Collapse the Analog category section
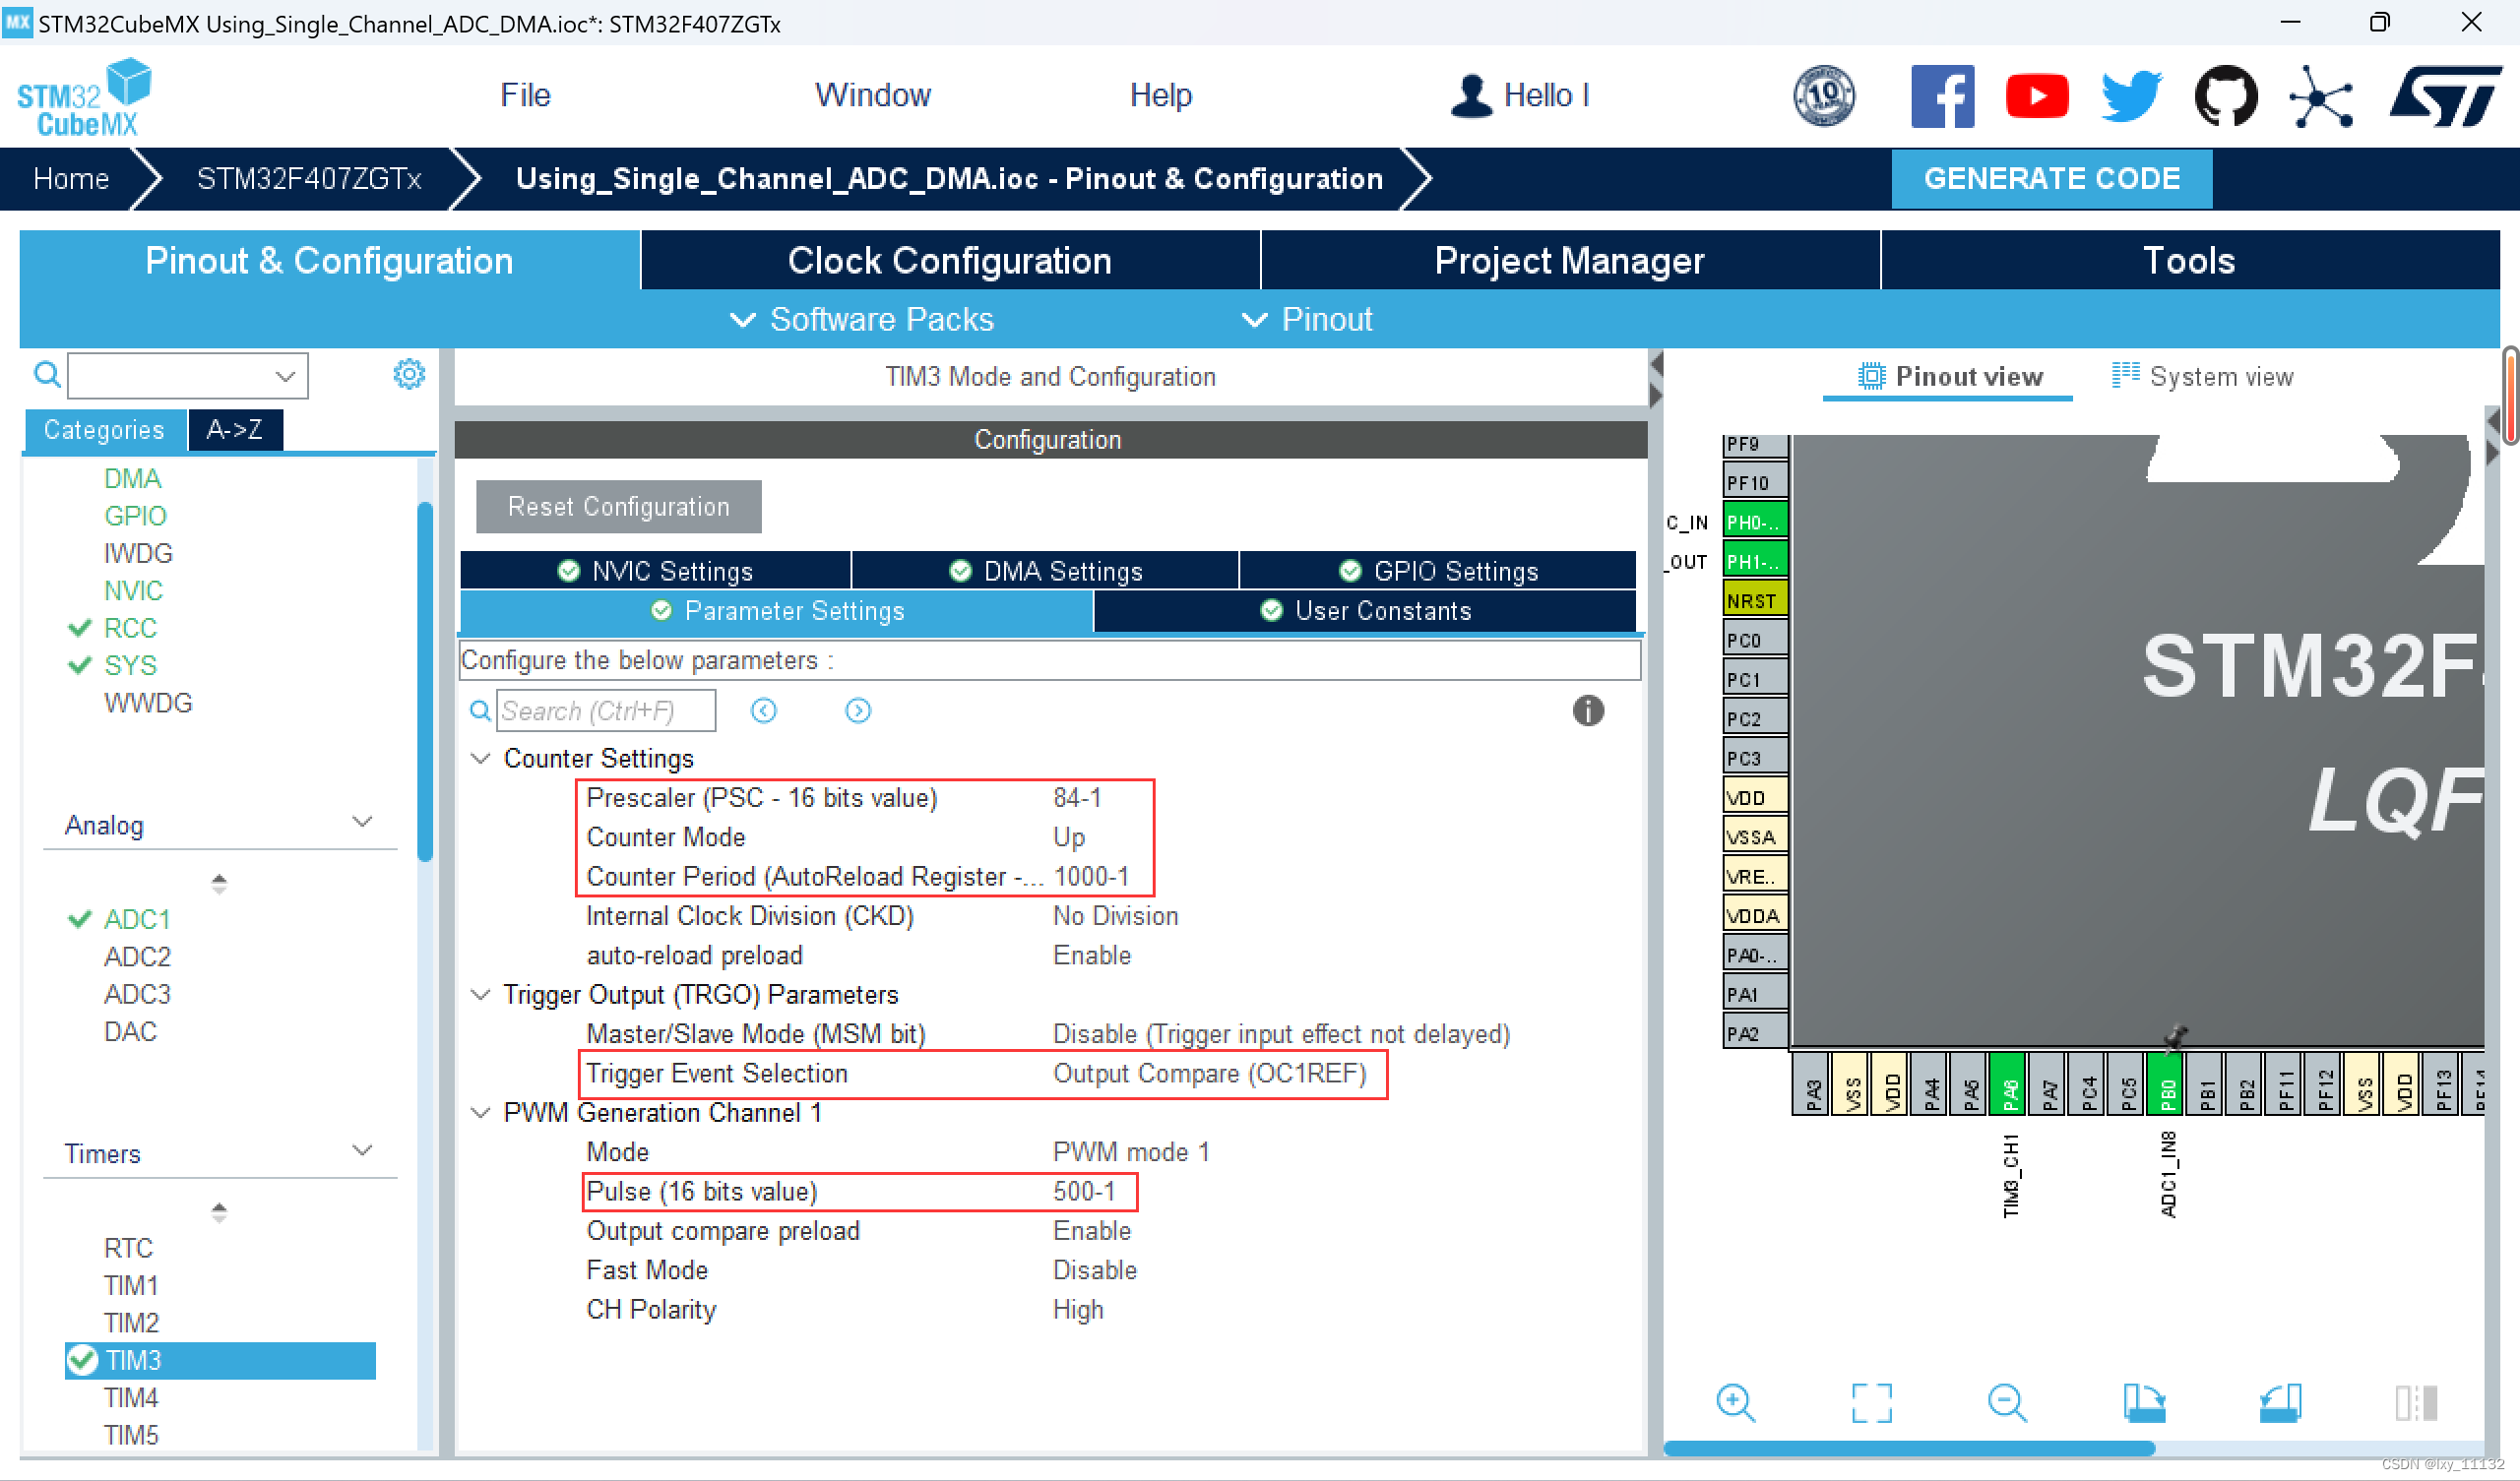The height and width of the screenshot is (1481, 2520). pos(363,822)
